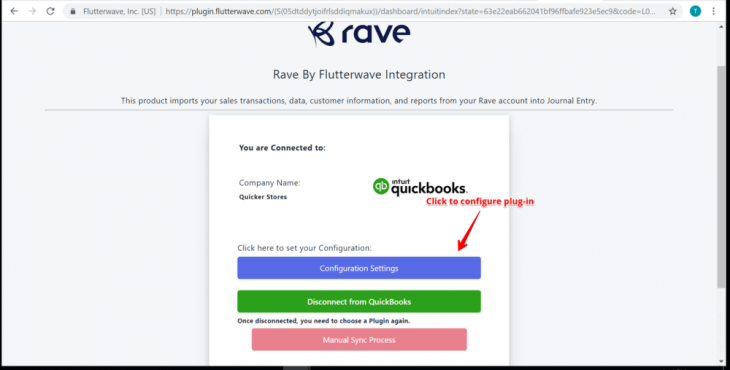730x370 pixels.
Task: Click the scrollbar down arrow
Action: (721, 361)
